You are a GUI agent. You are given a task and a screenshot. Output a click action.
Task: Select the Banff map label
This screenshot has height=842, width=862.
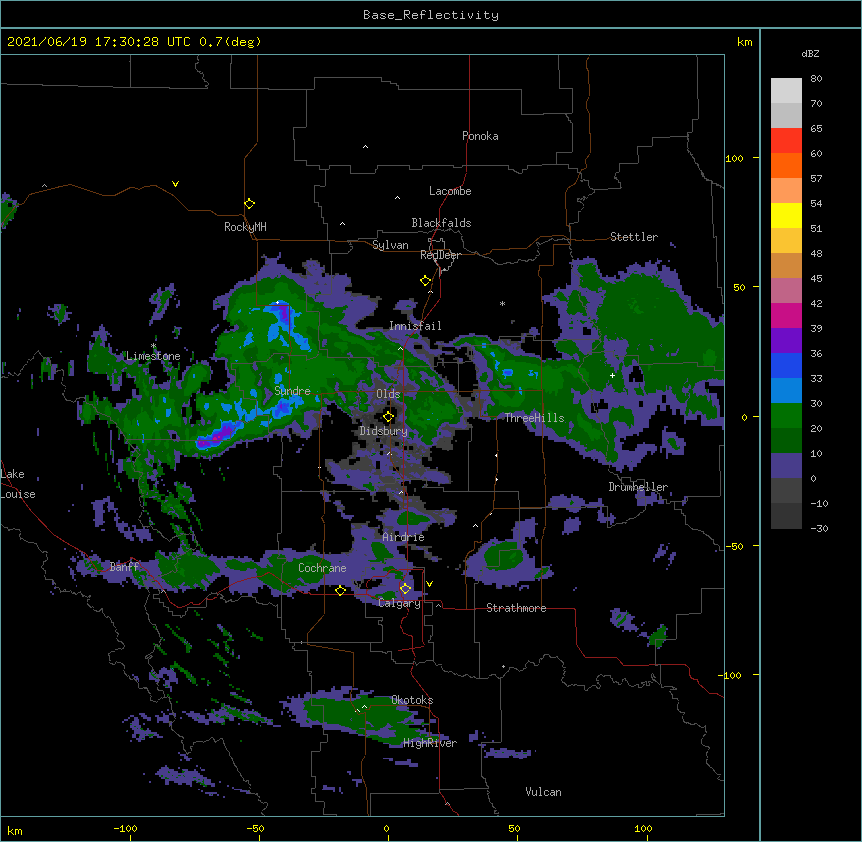(x=124, y=567)
